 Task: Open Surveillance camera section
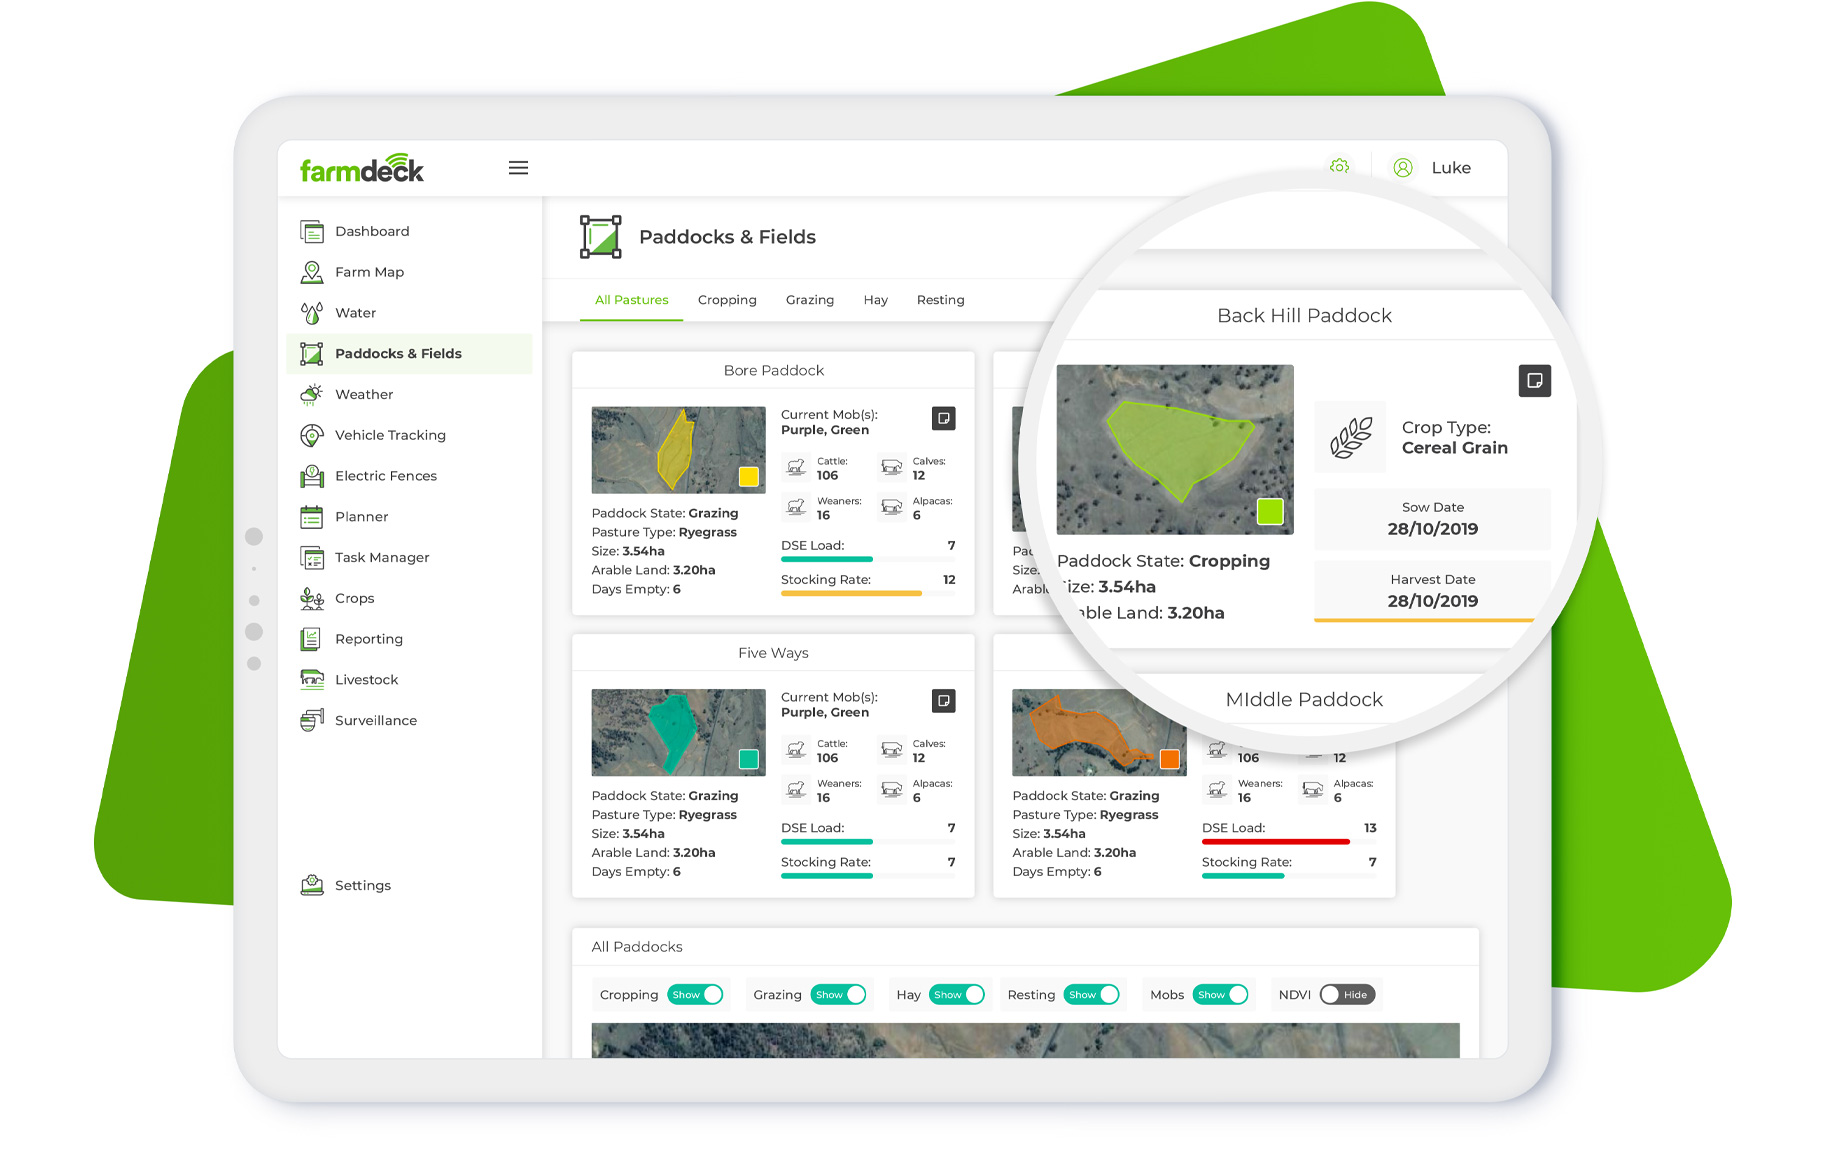coord(375,721)
